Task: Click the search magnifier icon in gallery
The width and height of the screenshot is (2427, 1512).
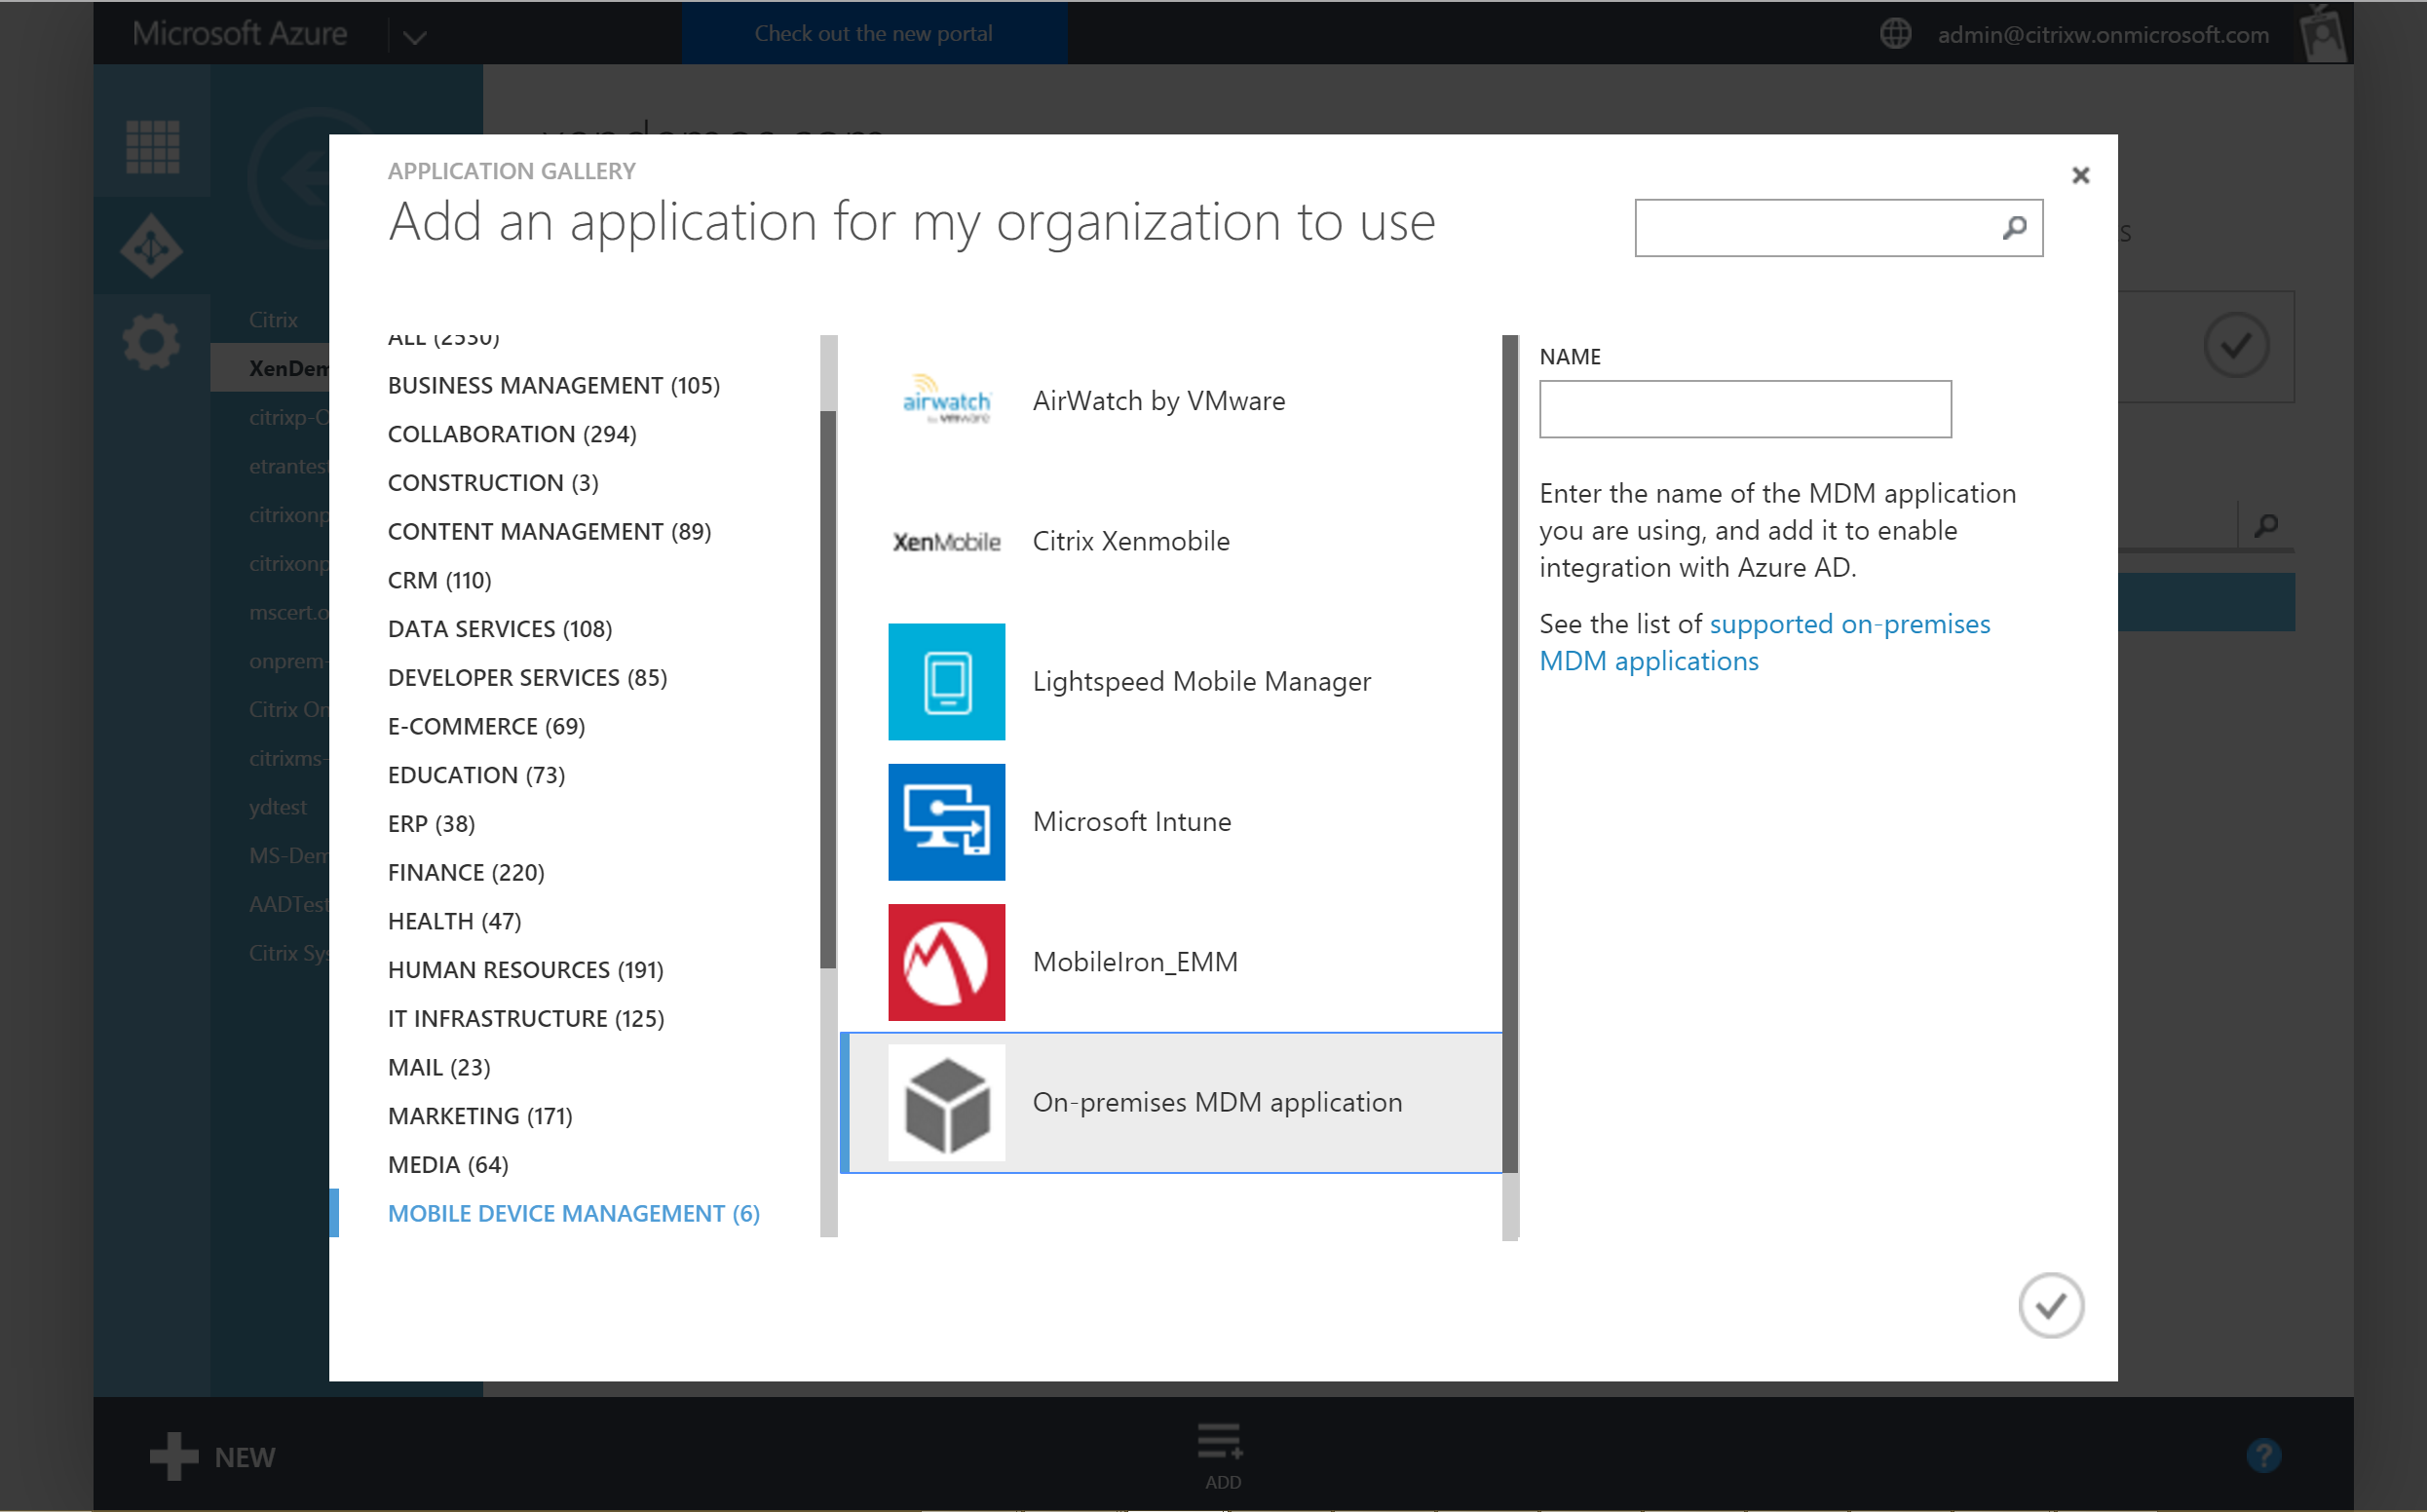Action: (2014, 228)
